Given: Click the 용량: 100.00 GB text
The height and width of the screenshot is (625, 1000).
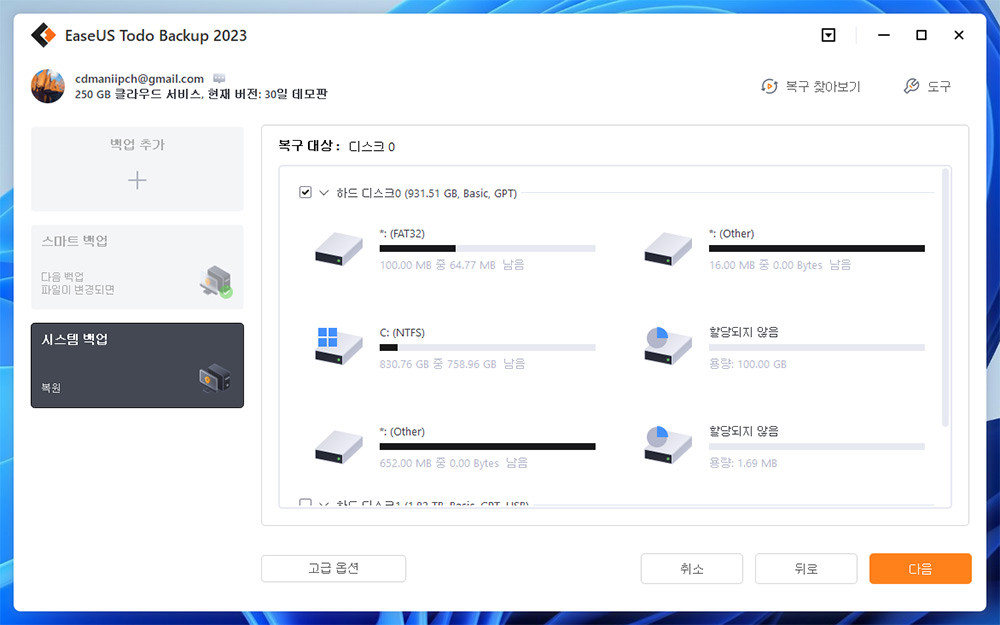Looking at the screenshot, I should pyautogui.click(x=748, y=364).
